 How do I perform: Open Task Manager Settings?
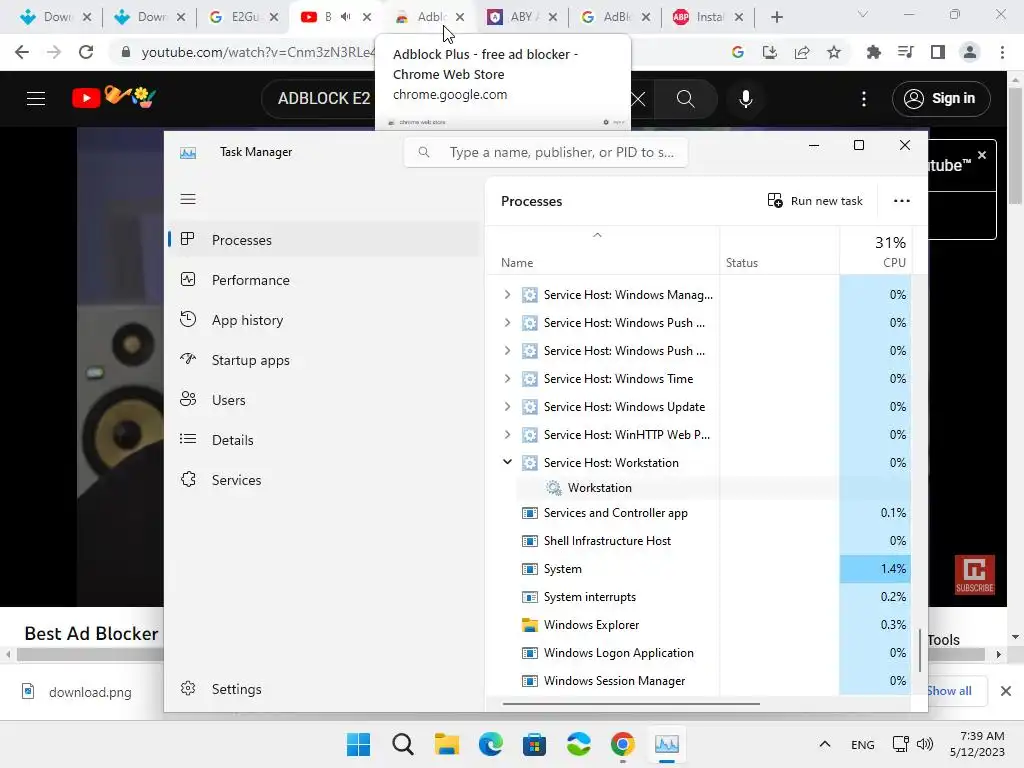(x=323, y=689)
